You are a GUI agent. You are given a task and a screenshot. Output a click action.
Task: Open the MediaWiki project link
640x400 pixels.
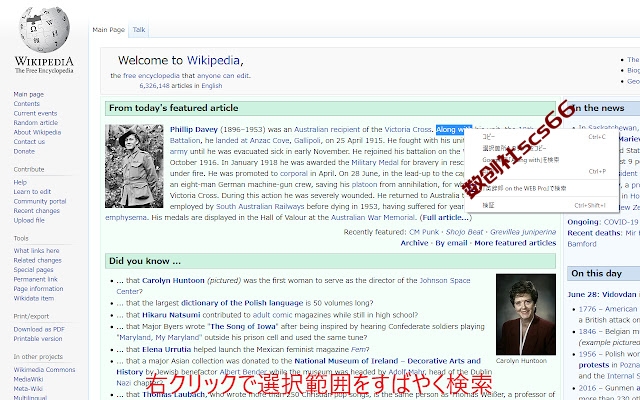click(x=28, y=379)
